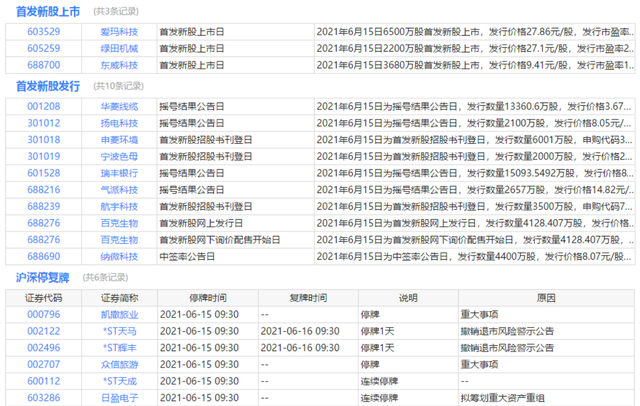Select 共6条记录 record count text
The image size is (640, 406).
[x=105, y=277]
